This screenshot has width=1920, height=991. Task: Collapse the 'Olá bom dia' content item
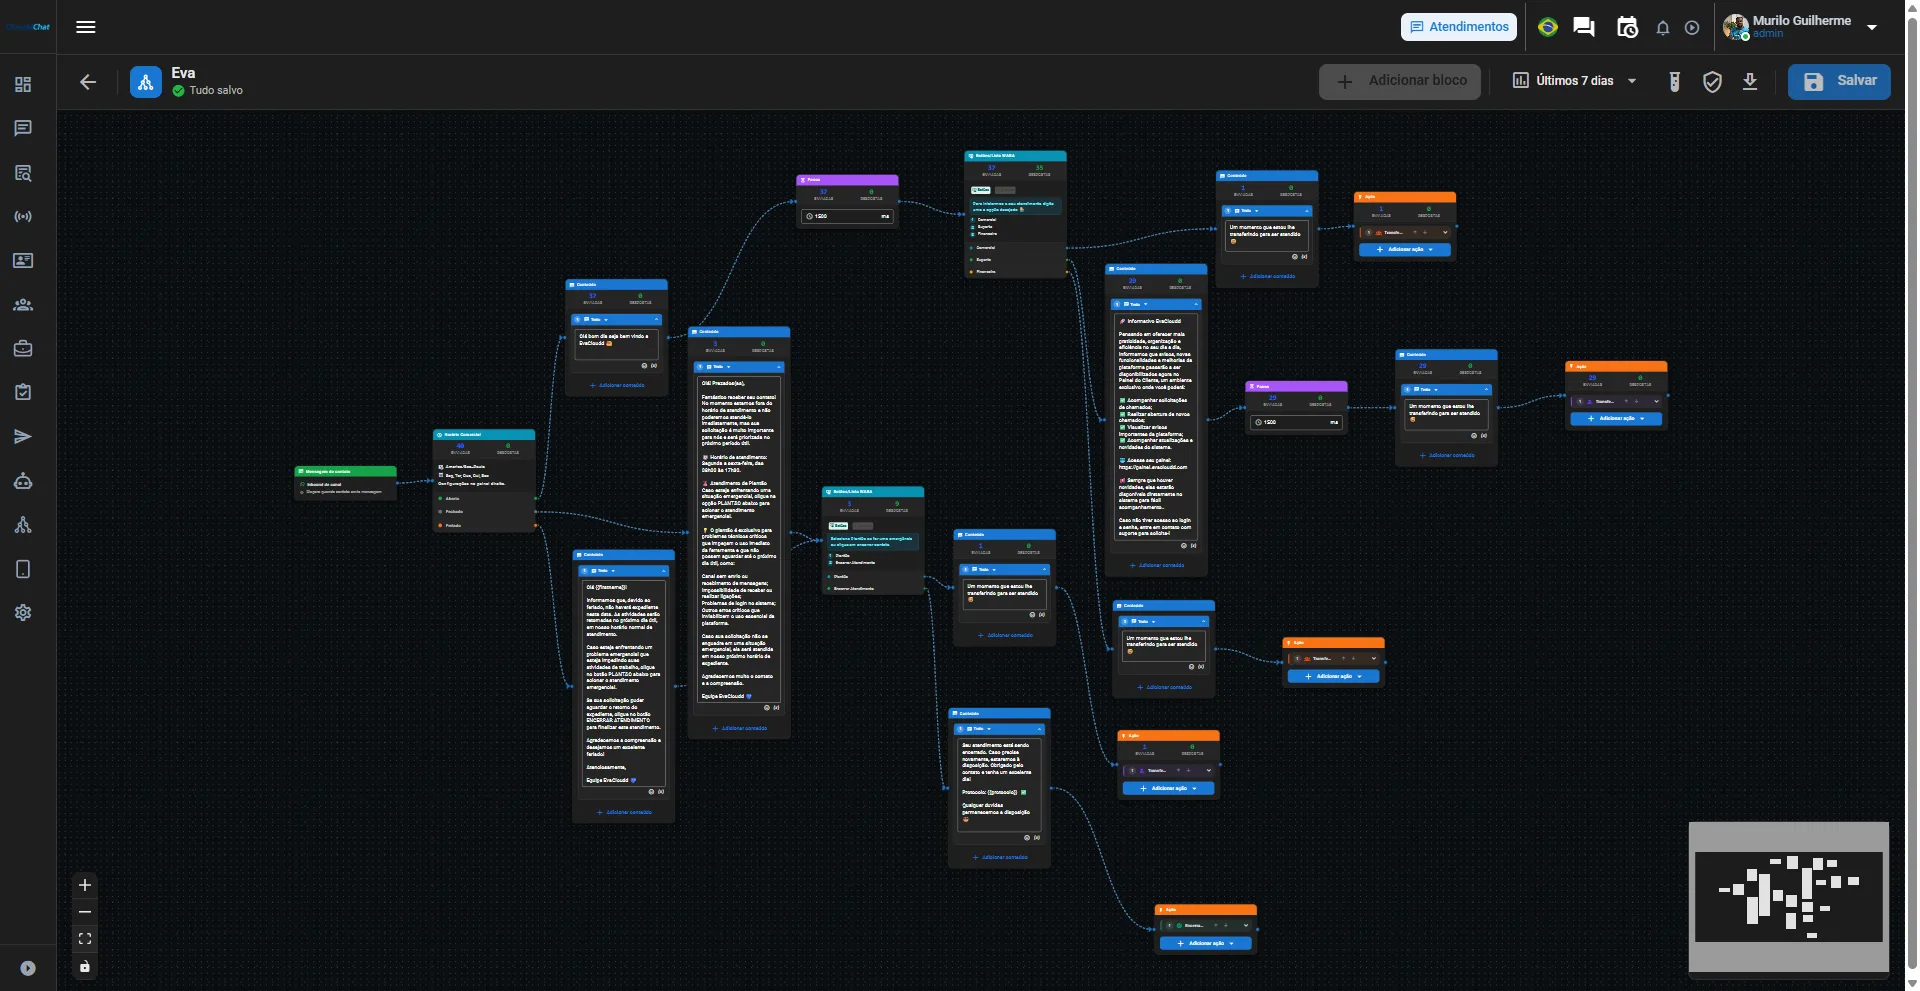pyautogui.click(x=657, y=320)
